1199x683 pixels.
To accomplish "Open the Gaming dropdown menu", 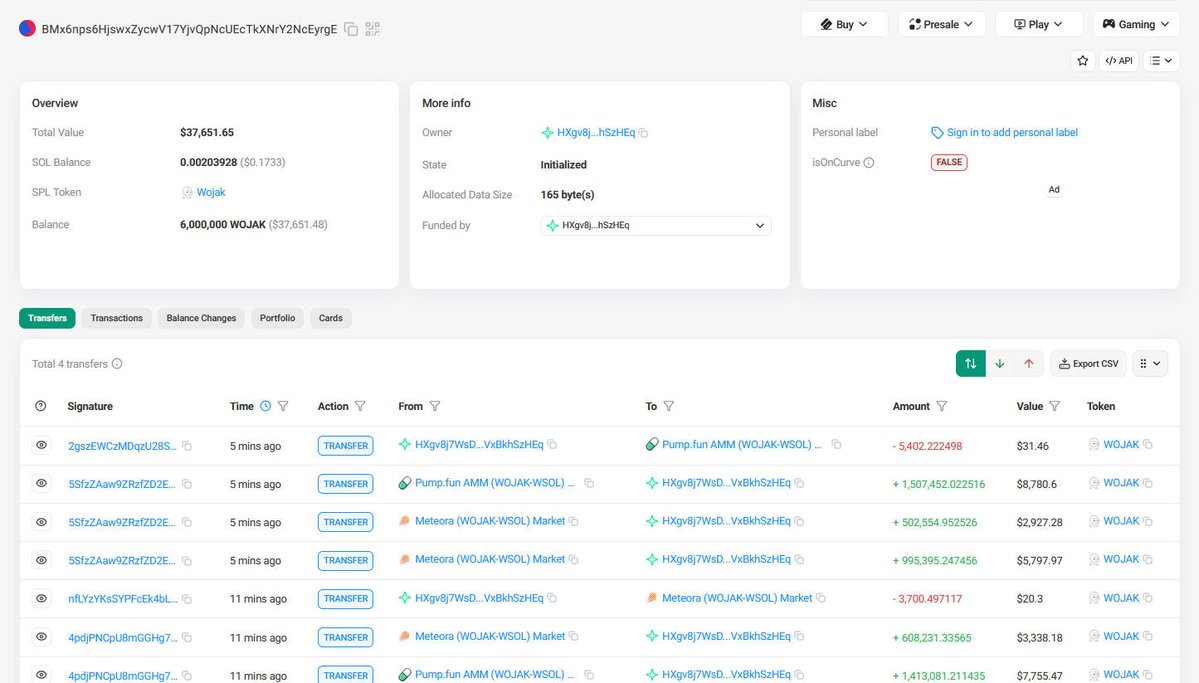I will [x=1136, y=24].
